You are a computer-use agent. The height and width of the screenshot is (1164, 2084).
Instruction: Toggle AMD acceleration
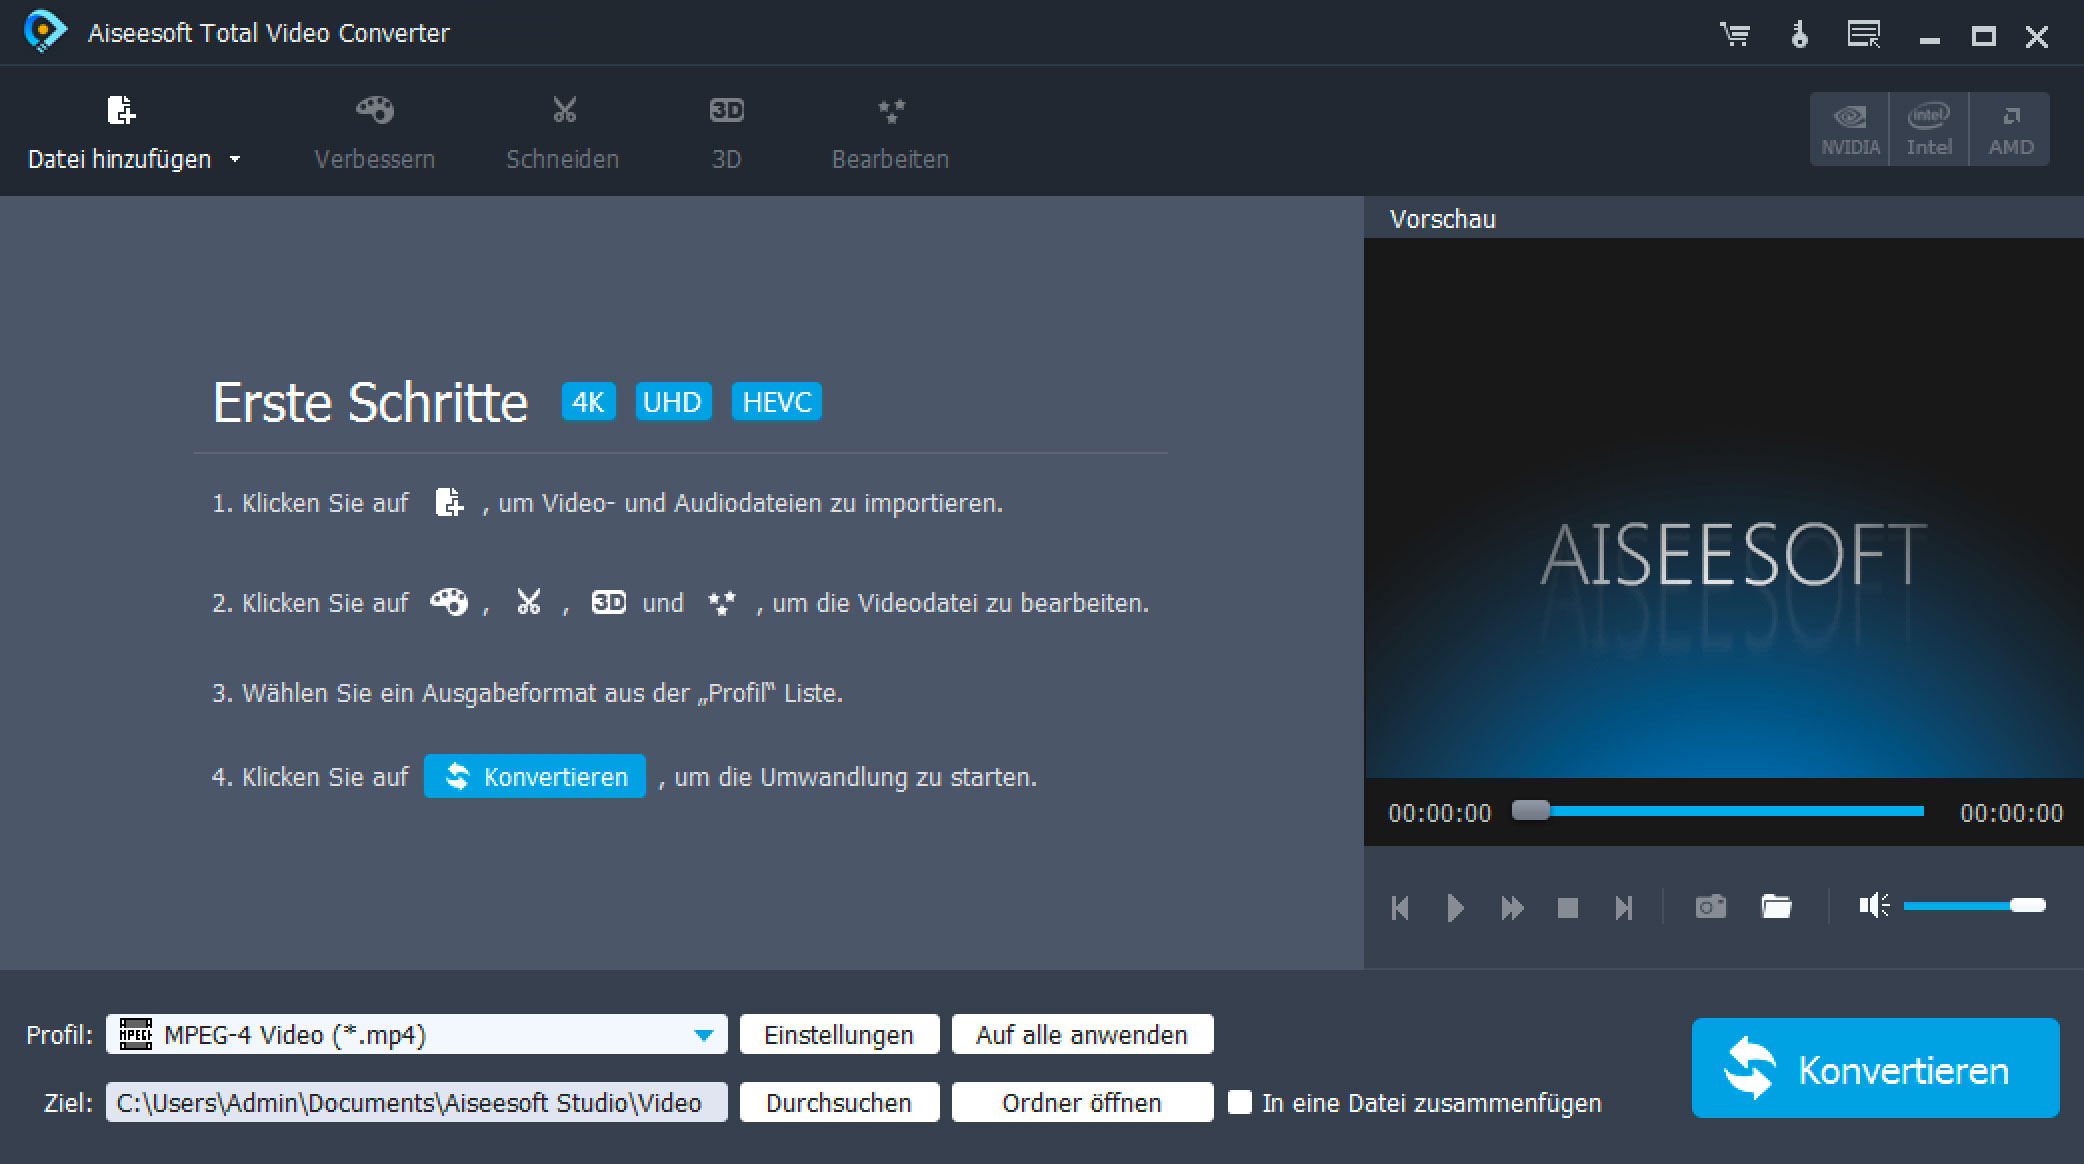(x=2010, y=129)
